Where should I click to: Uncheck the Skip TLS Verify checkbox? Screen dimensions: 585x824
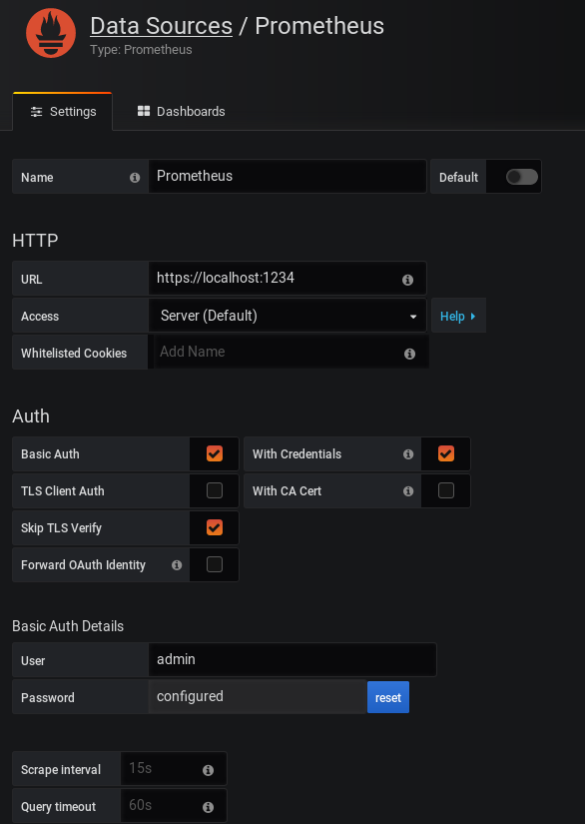click(214, 527)
